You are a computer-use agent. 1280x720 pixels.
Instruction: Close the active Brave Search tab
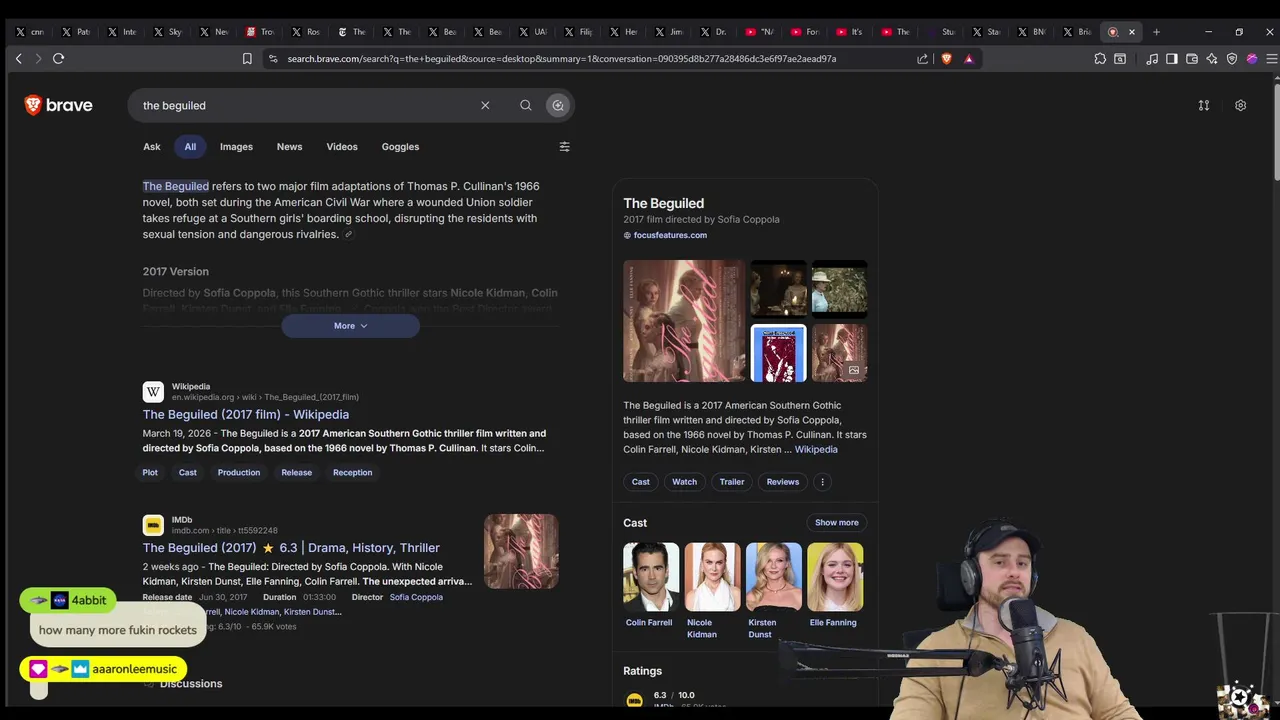tap(1132, 32)
